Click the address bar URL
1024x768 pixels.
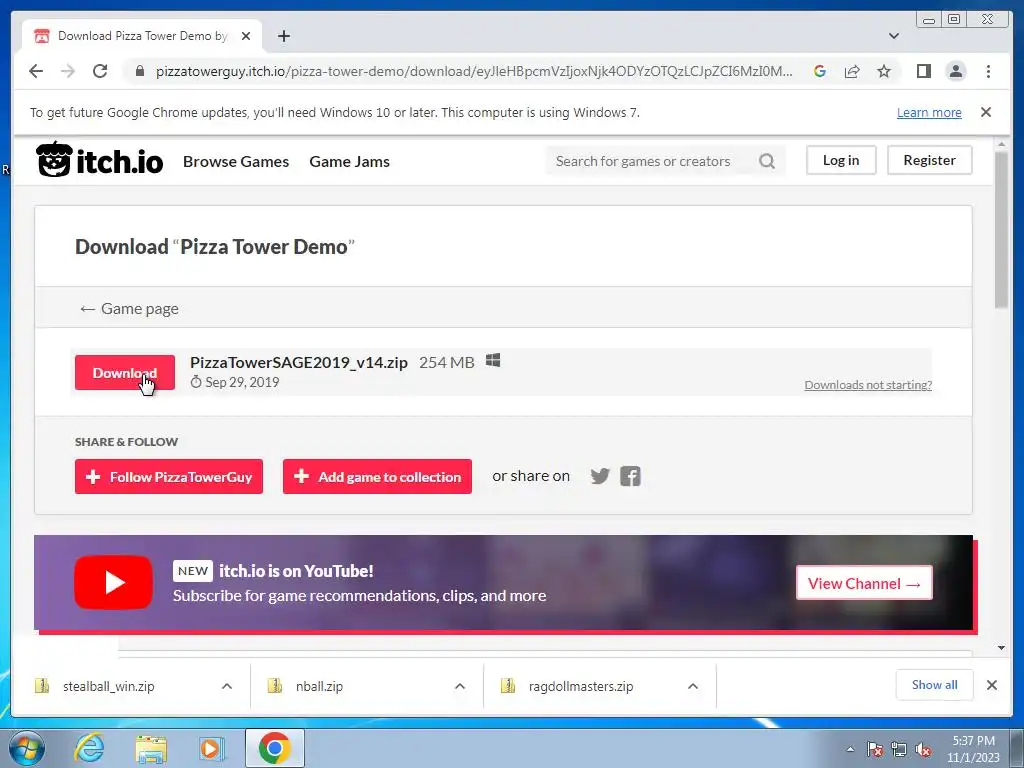(x=474, y=71)
